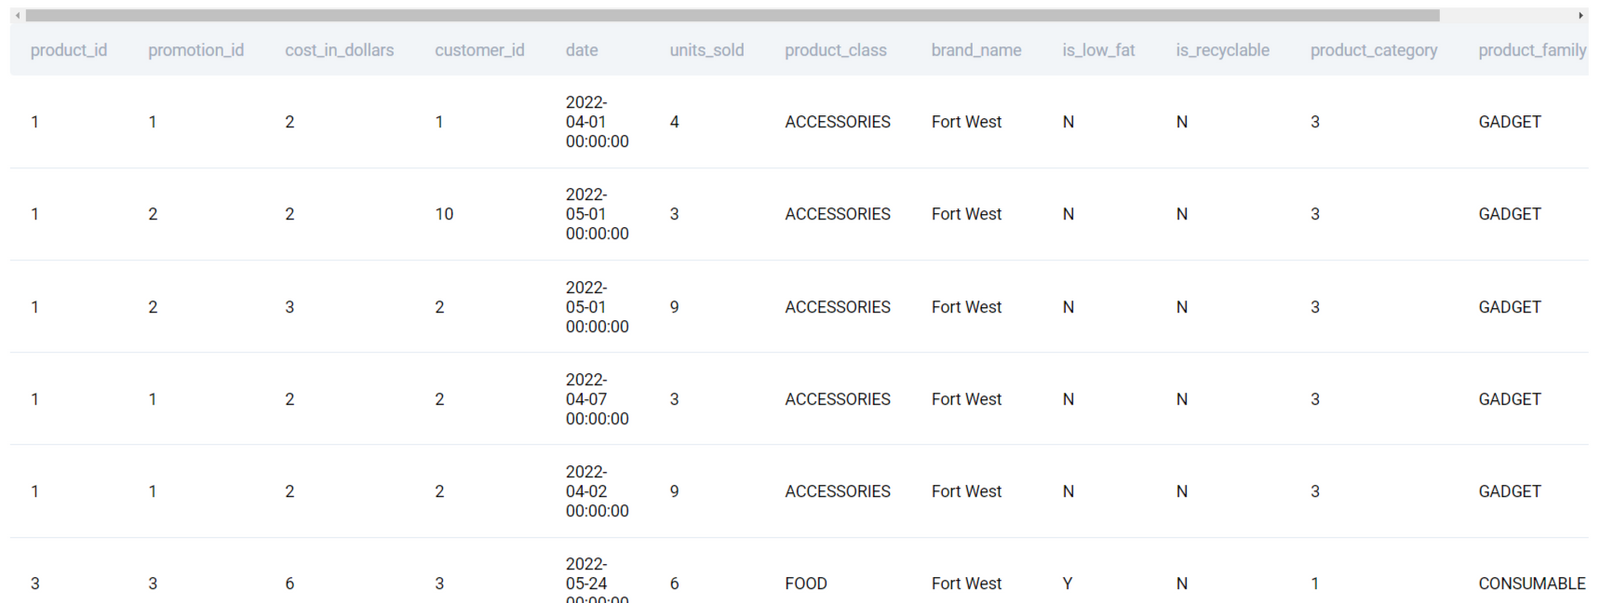Click the product_family column header
The image size is (1600, 603).
point(1533,50)
